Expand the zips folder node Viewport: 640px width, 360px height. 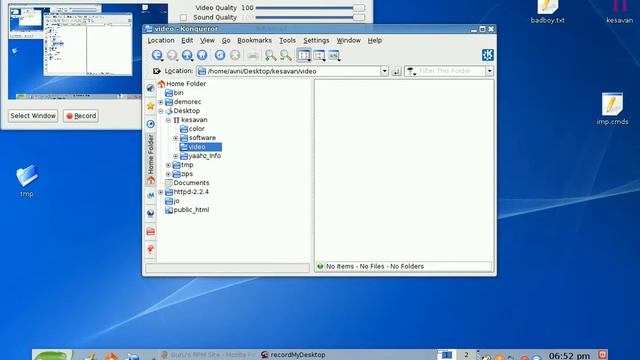pos(168,174)
